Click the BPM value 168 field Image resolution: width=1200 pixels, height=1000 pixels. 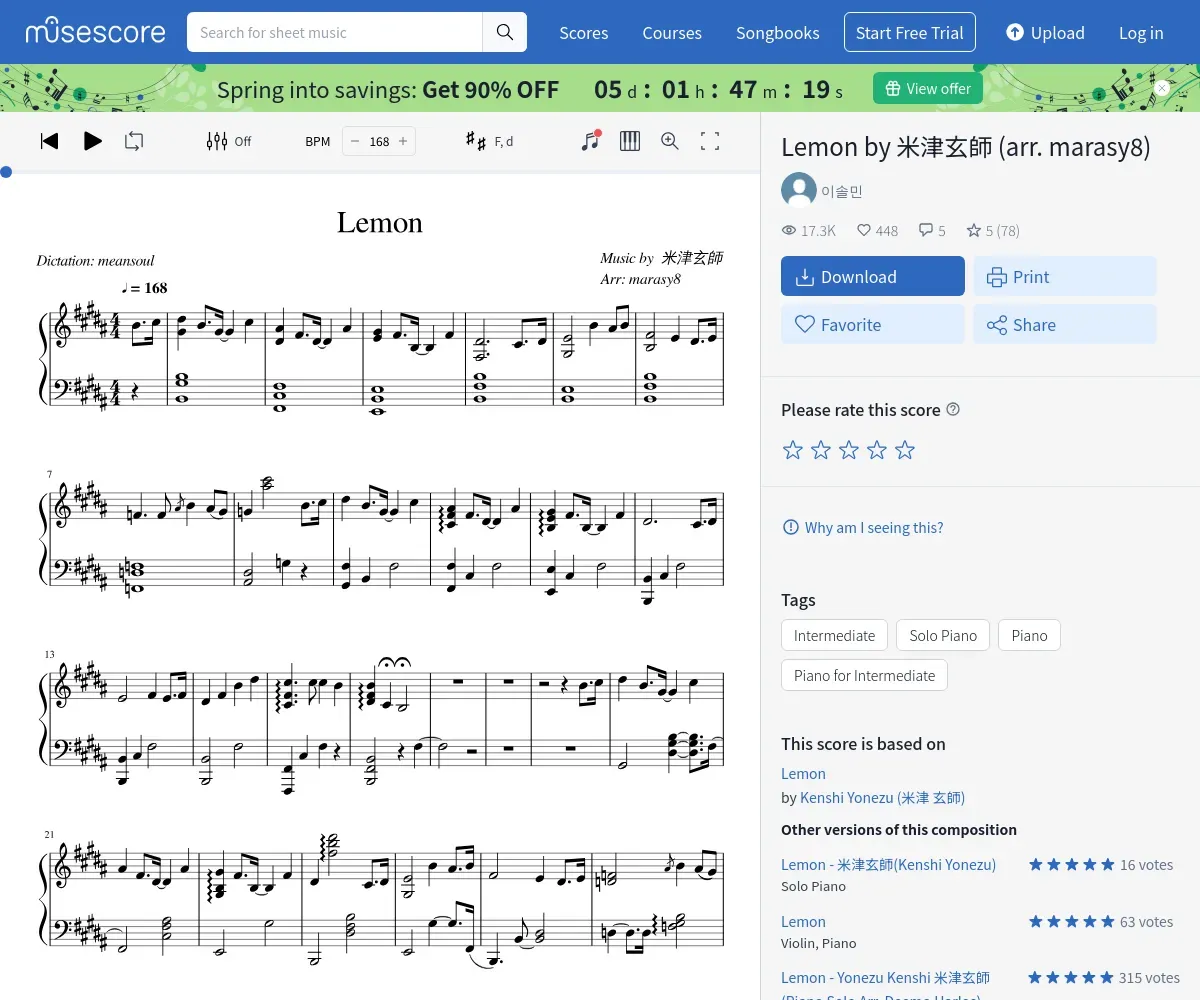[379, 141]
